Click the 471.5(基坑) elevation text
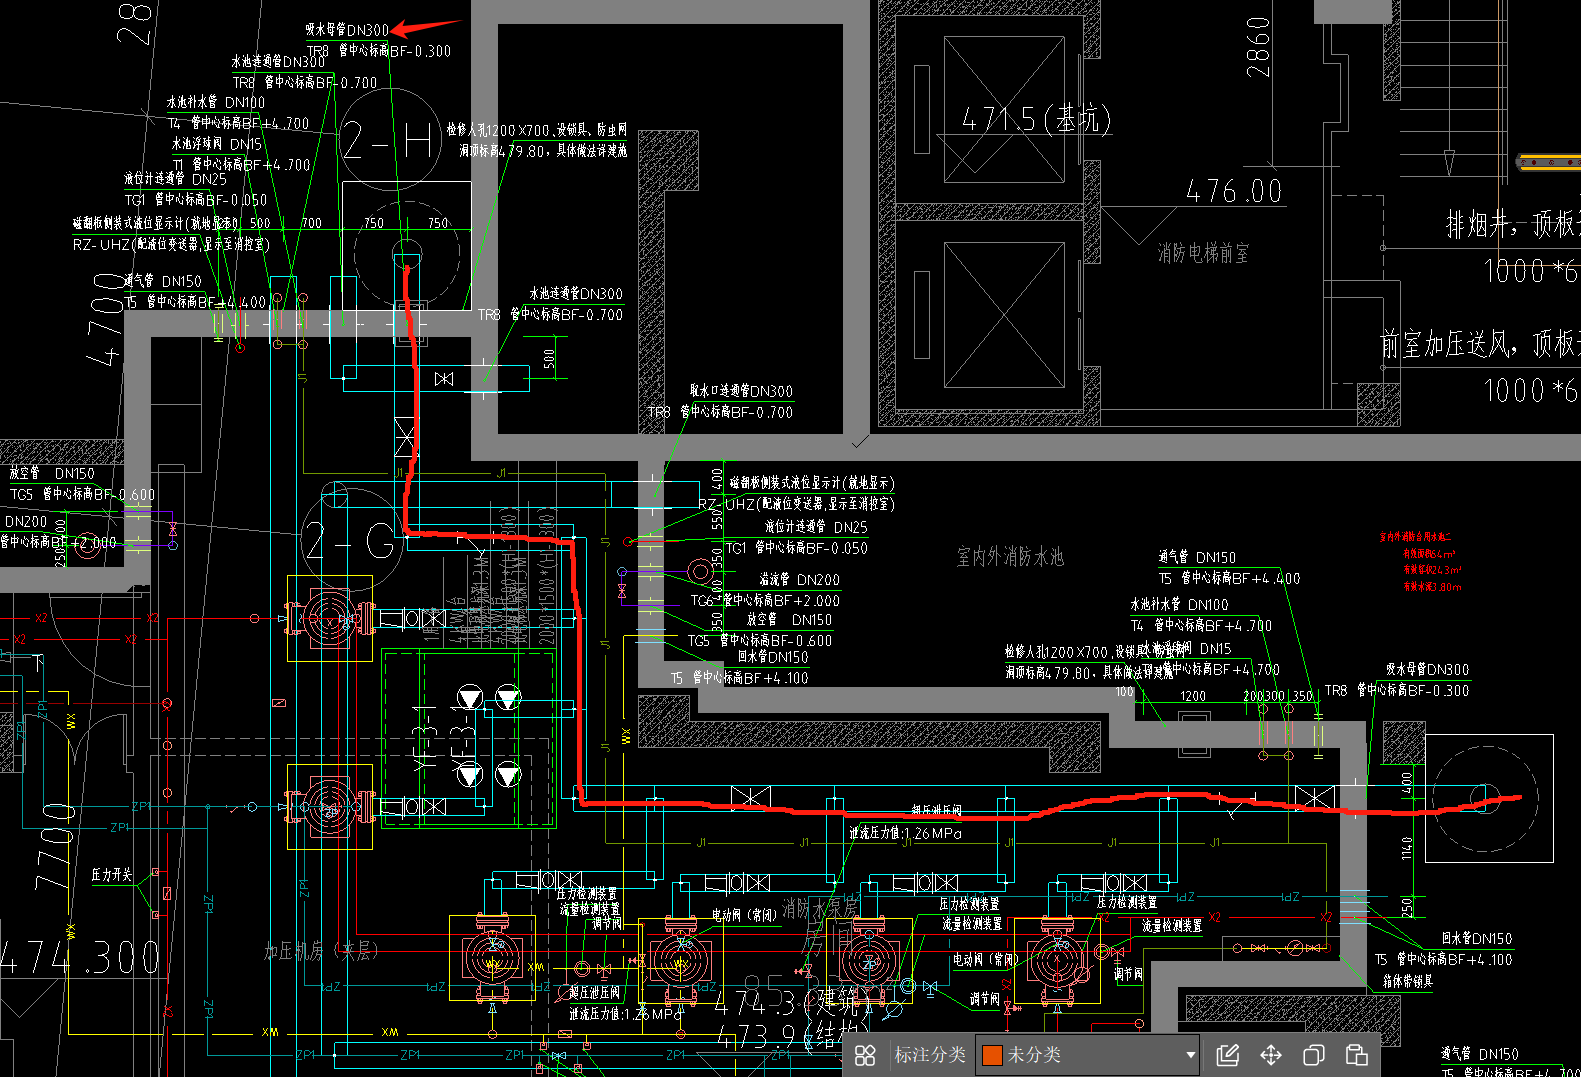Screen dimensions: 1581x1077 (1036, 120)
